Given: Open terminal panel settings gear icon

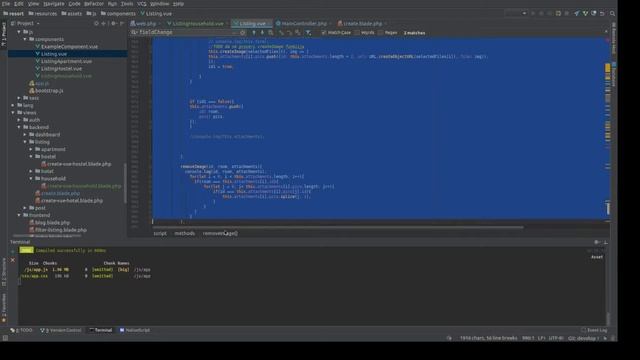Looking at the screenshot, I should pyautogui.click(x=597, y=242).
